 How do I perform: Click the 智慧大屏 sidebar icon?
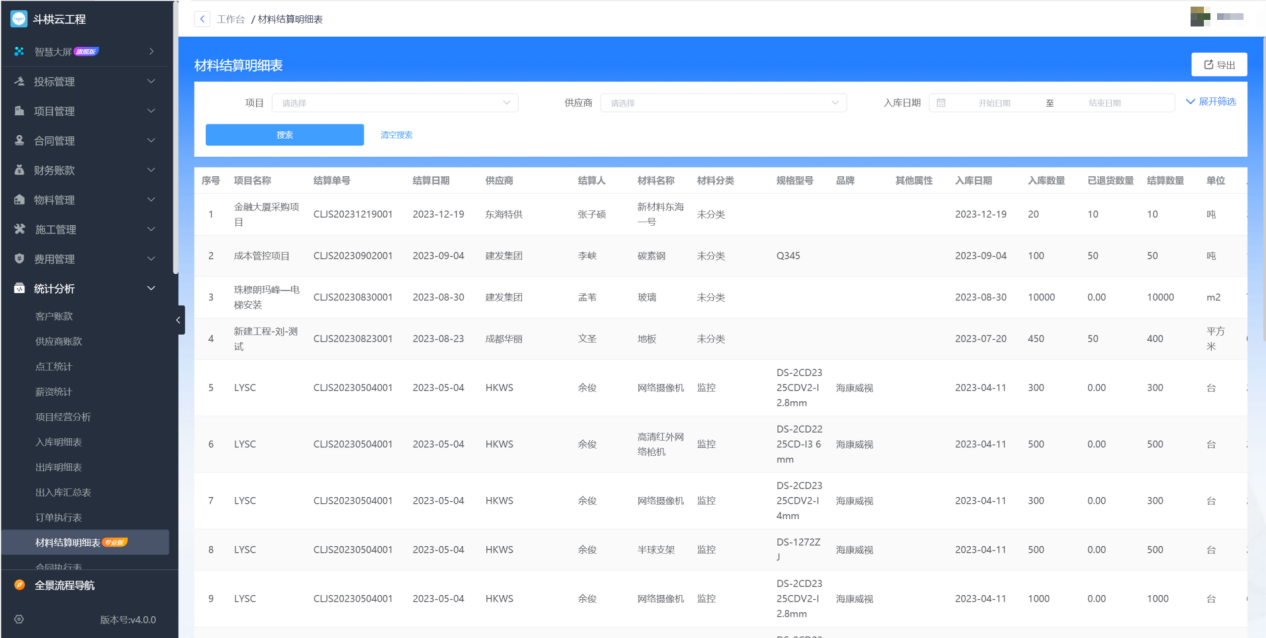19,51
